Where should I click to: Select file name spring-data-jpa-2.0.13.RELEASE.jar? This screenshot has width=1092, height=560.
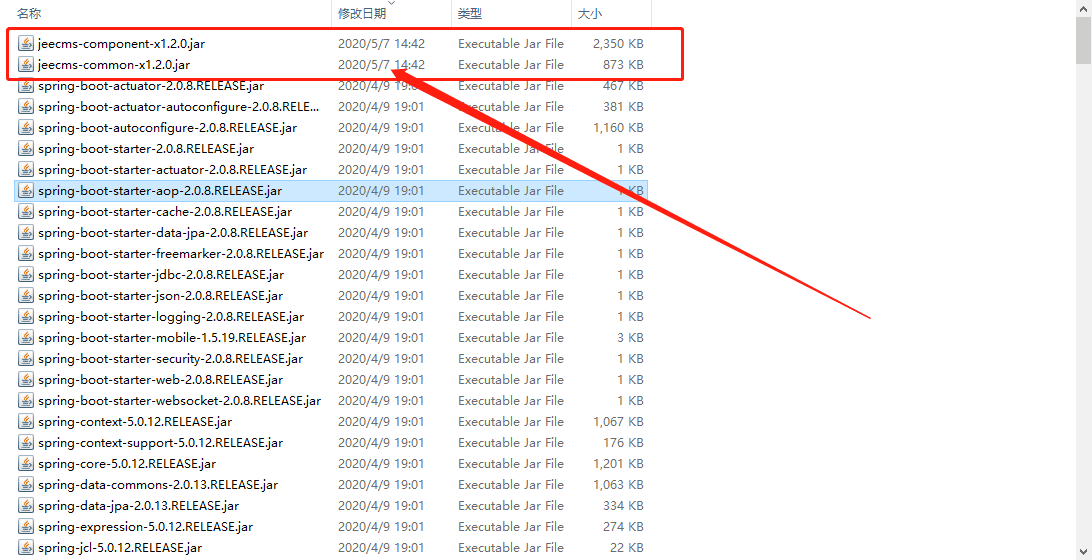[x=139, y=506]
